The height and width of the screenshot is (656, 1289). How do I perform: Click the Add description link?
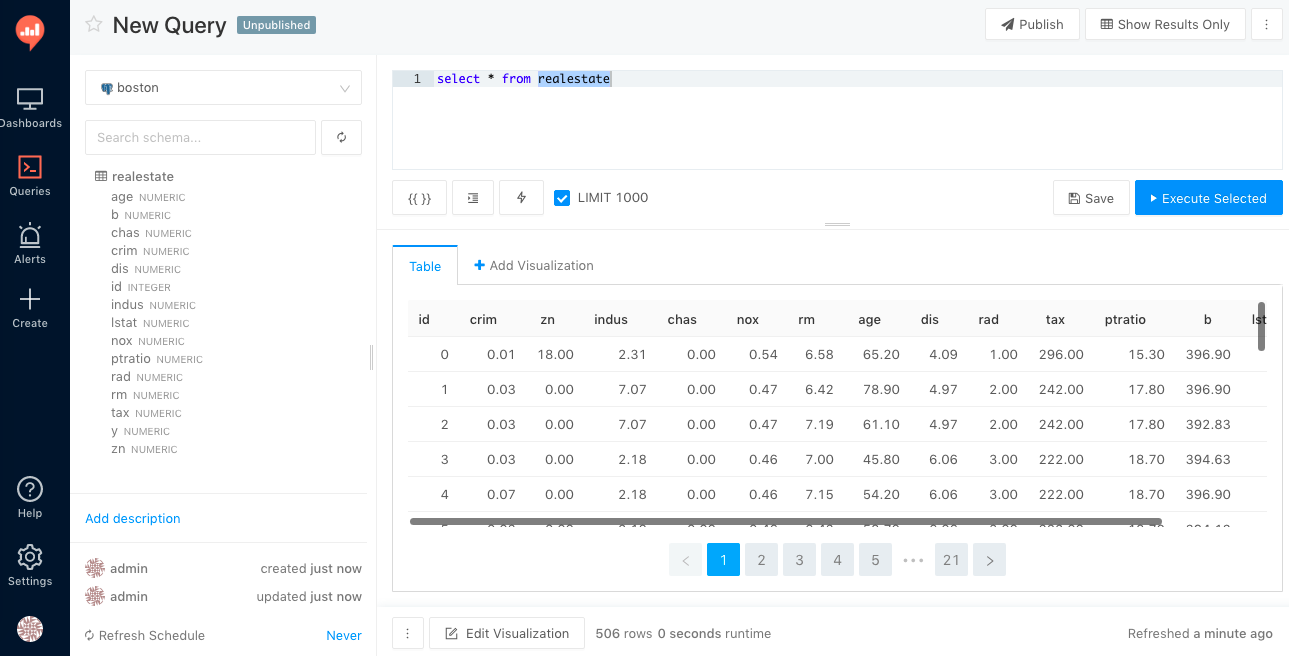point(133,518)
